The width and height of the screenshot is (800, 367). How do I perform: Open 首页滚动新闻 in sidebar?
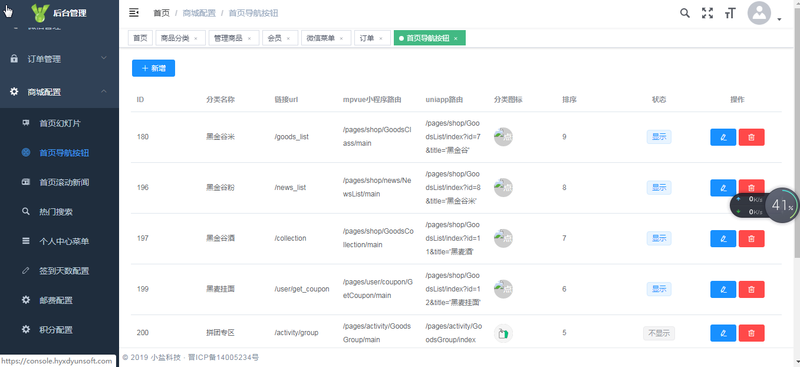click(59, 182)
